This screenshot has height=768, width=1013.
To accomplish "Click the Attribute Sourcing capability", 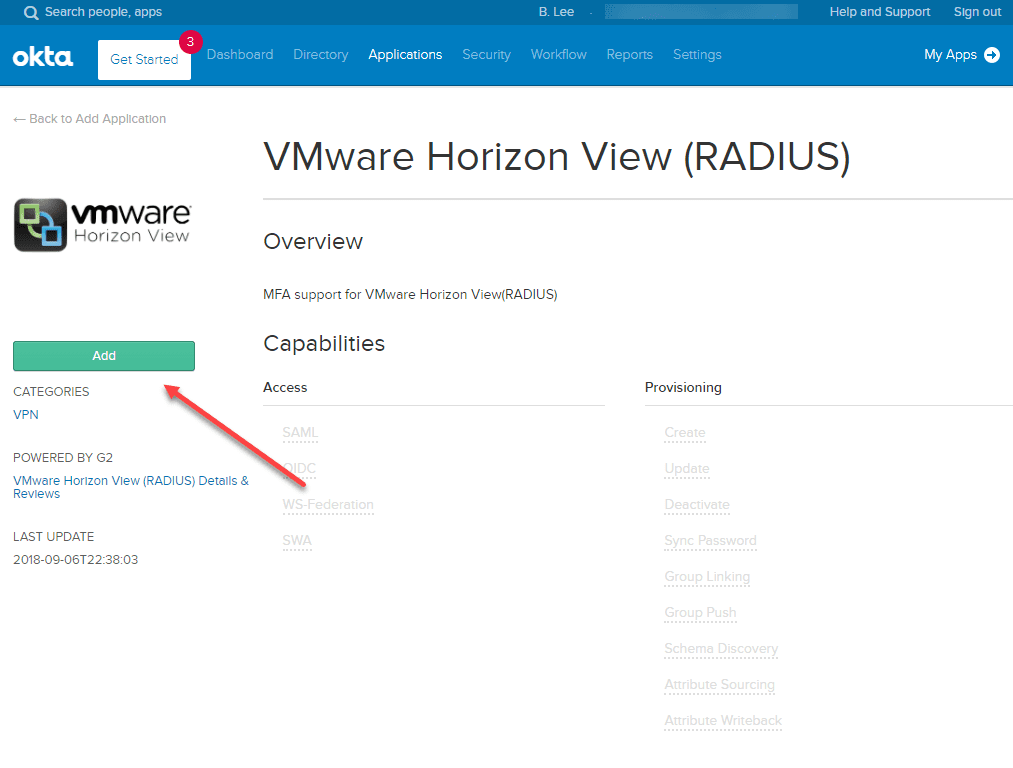I will click(x=719, y=685).
